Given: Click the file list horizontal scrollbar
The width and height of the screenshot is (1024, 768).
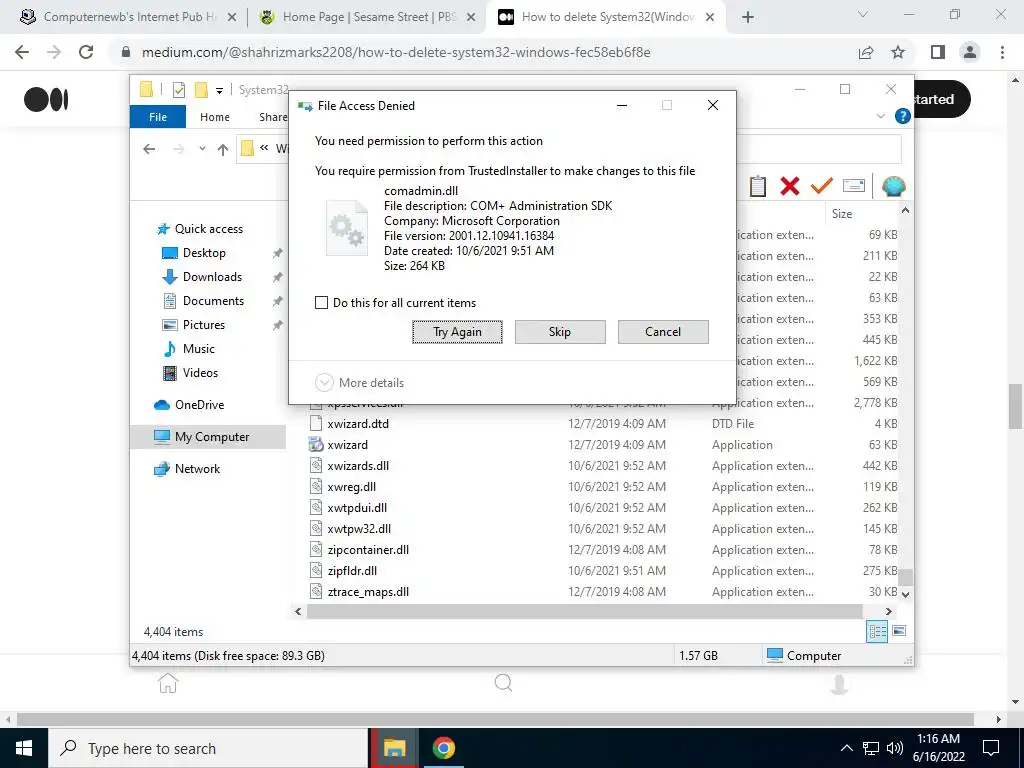Looking at the screenshot, I should pos(584,611).
